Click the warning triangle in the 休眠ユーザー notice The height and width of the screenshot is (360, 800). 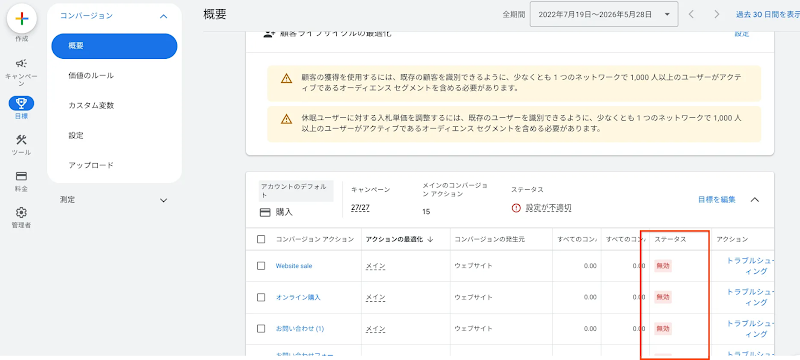pyautogui.click(x=286, y=119)
